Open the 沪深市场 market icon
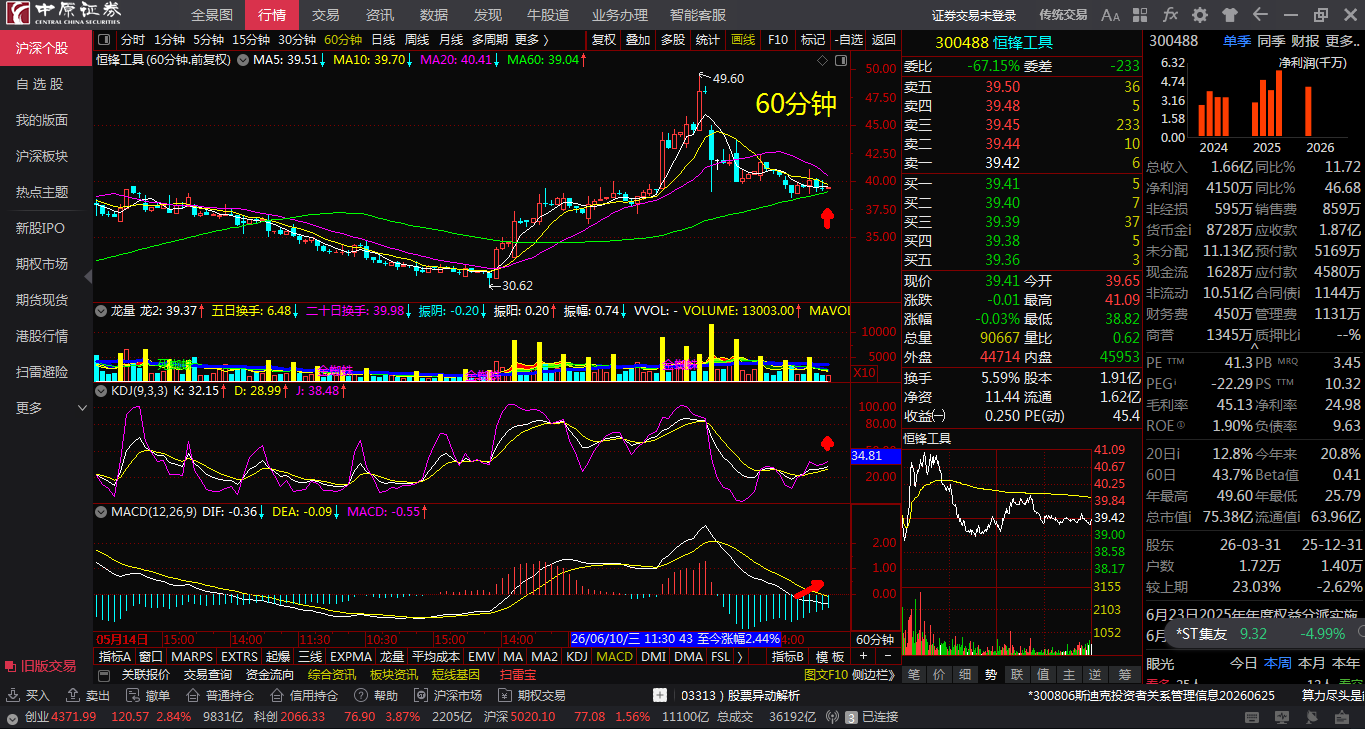The width and height of the screenshot is (1365, 729). pyautogui.click(x=422, y=695)
